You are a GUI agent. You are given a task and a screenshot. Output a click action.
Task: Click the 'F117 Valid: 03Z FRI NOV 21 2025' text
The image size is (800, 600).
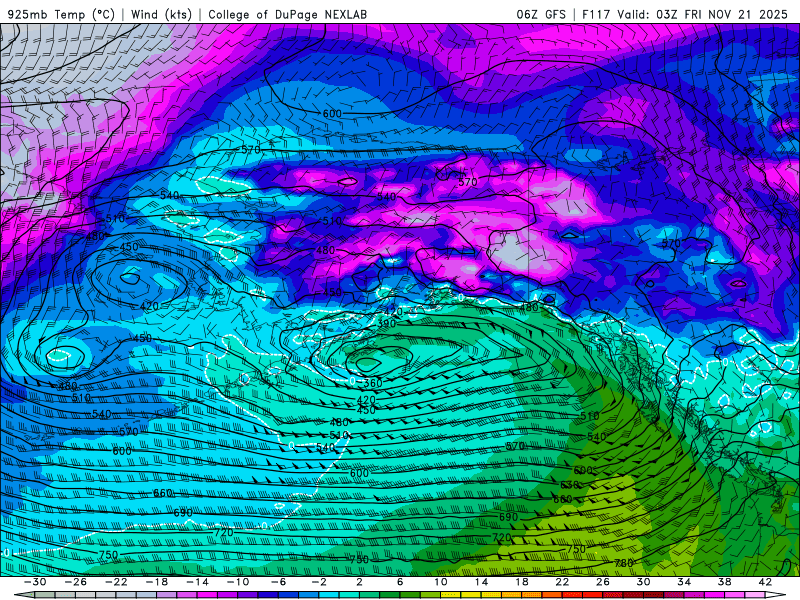685,14
